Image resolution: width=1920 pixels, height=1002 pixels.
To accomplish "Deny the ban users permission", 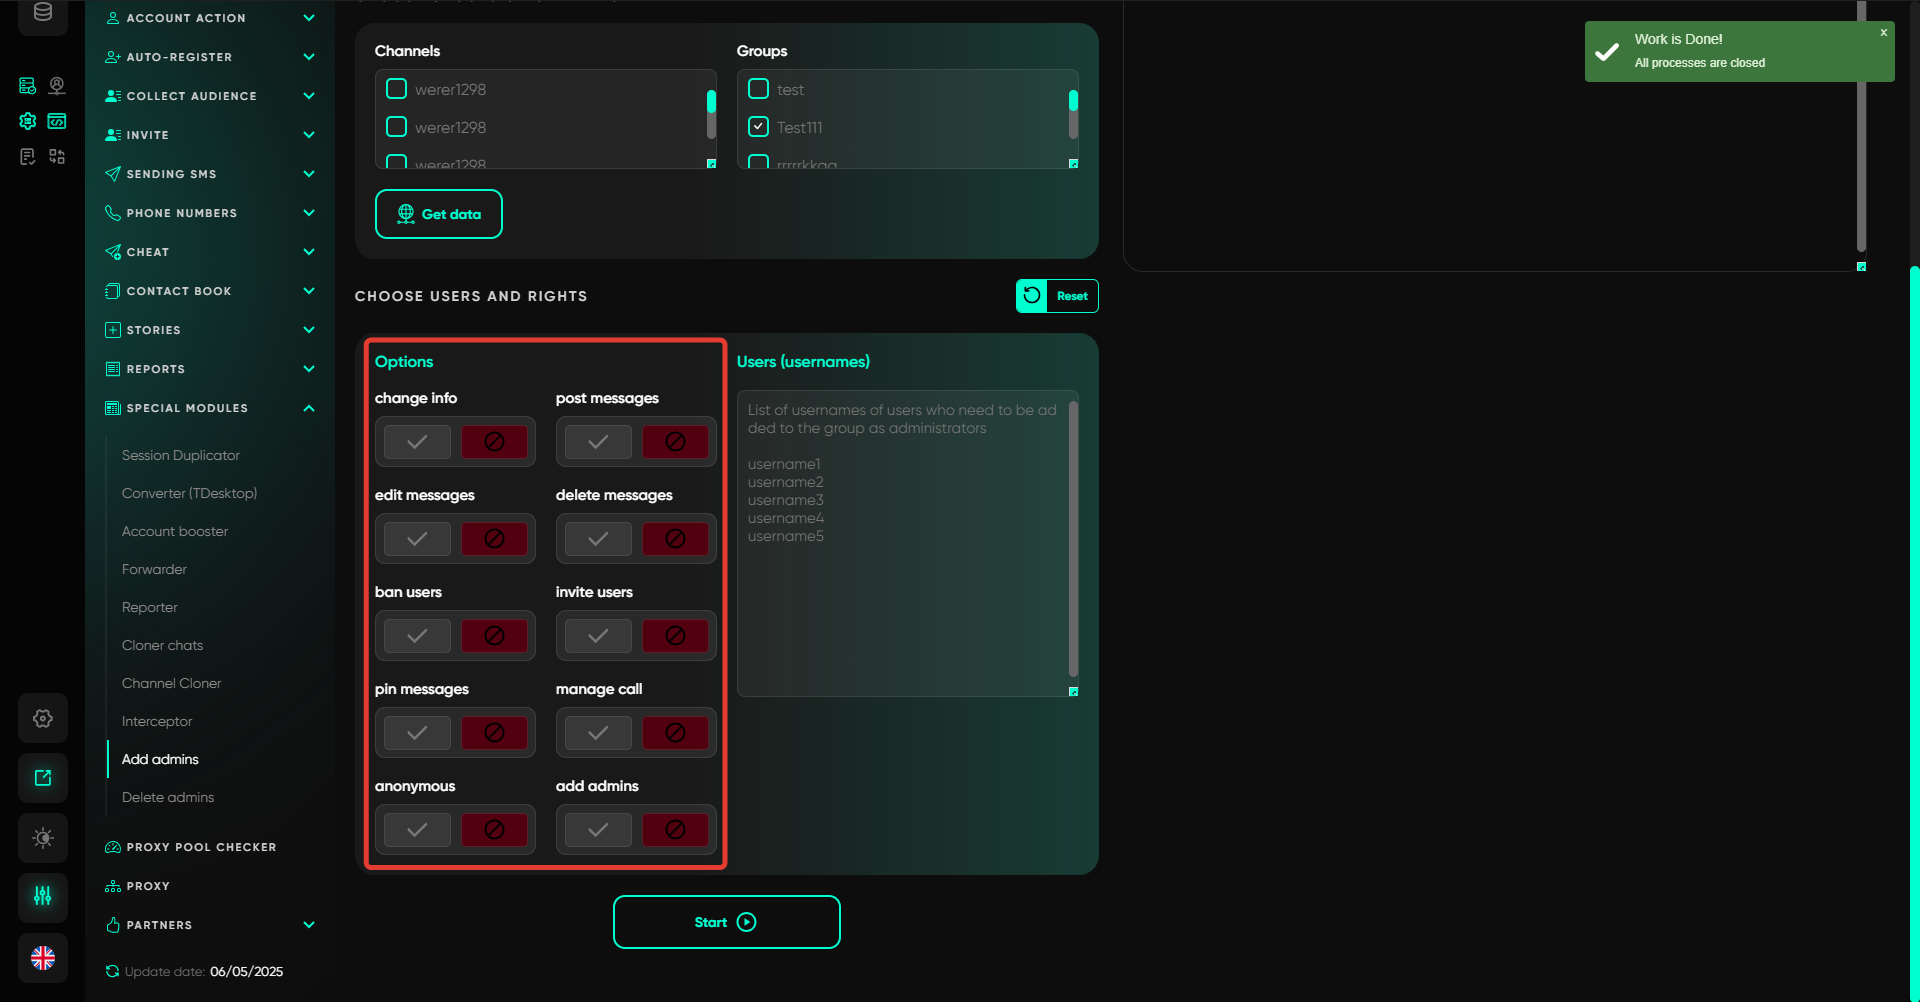I will (494, 636).
